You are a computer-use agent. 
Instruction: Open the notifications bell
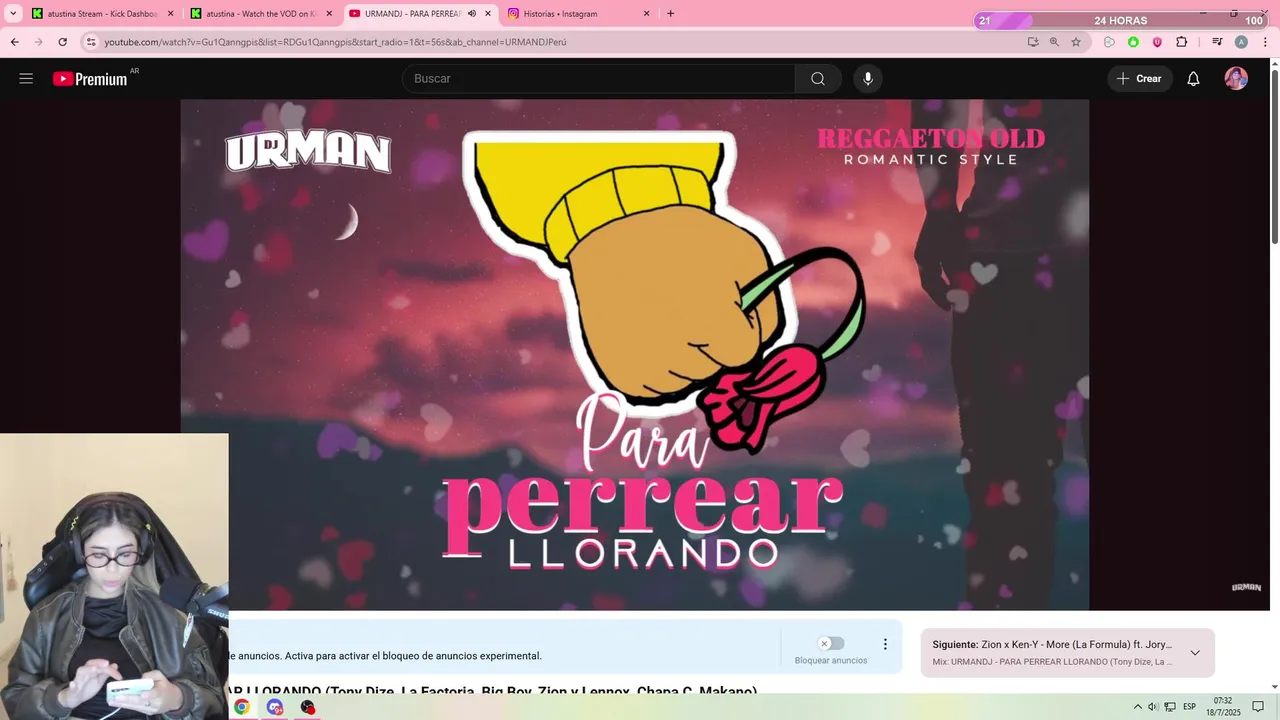(x=1193, y=79)
